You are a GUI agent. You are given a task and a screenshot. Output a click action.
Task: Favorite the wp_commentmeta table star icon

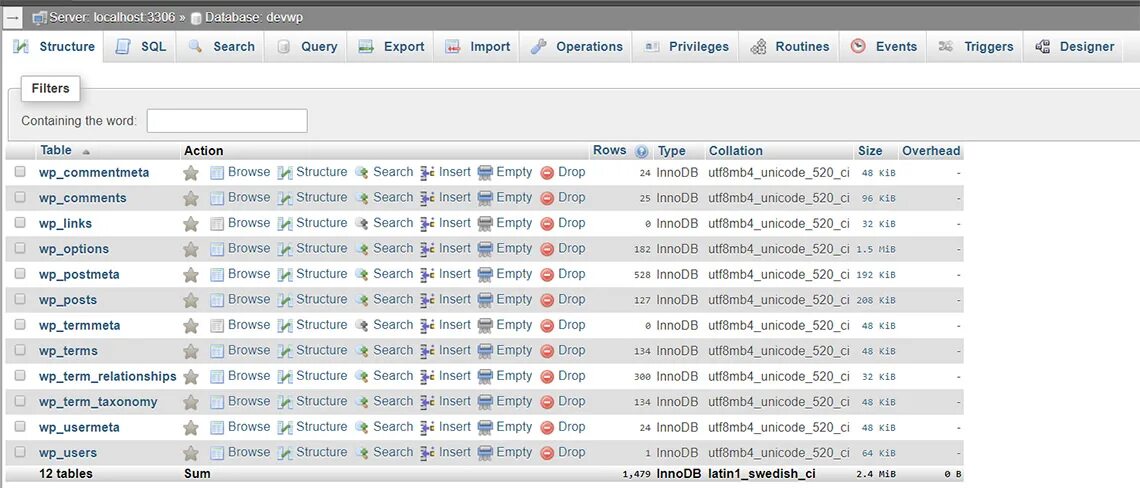tap(190, 173)
